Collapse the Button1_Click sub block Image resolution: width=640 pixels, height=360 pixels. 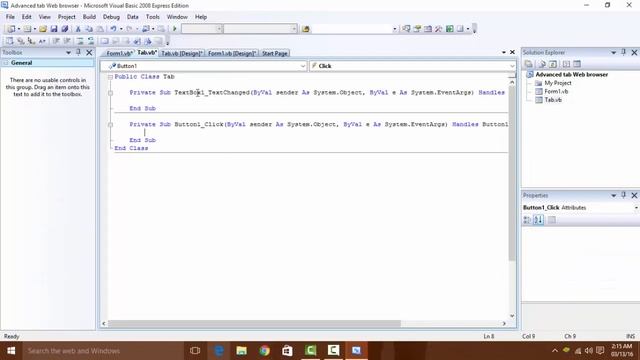point(110,124)
